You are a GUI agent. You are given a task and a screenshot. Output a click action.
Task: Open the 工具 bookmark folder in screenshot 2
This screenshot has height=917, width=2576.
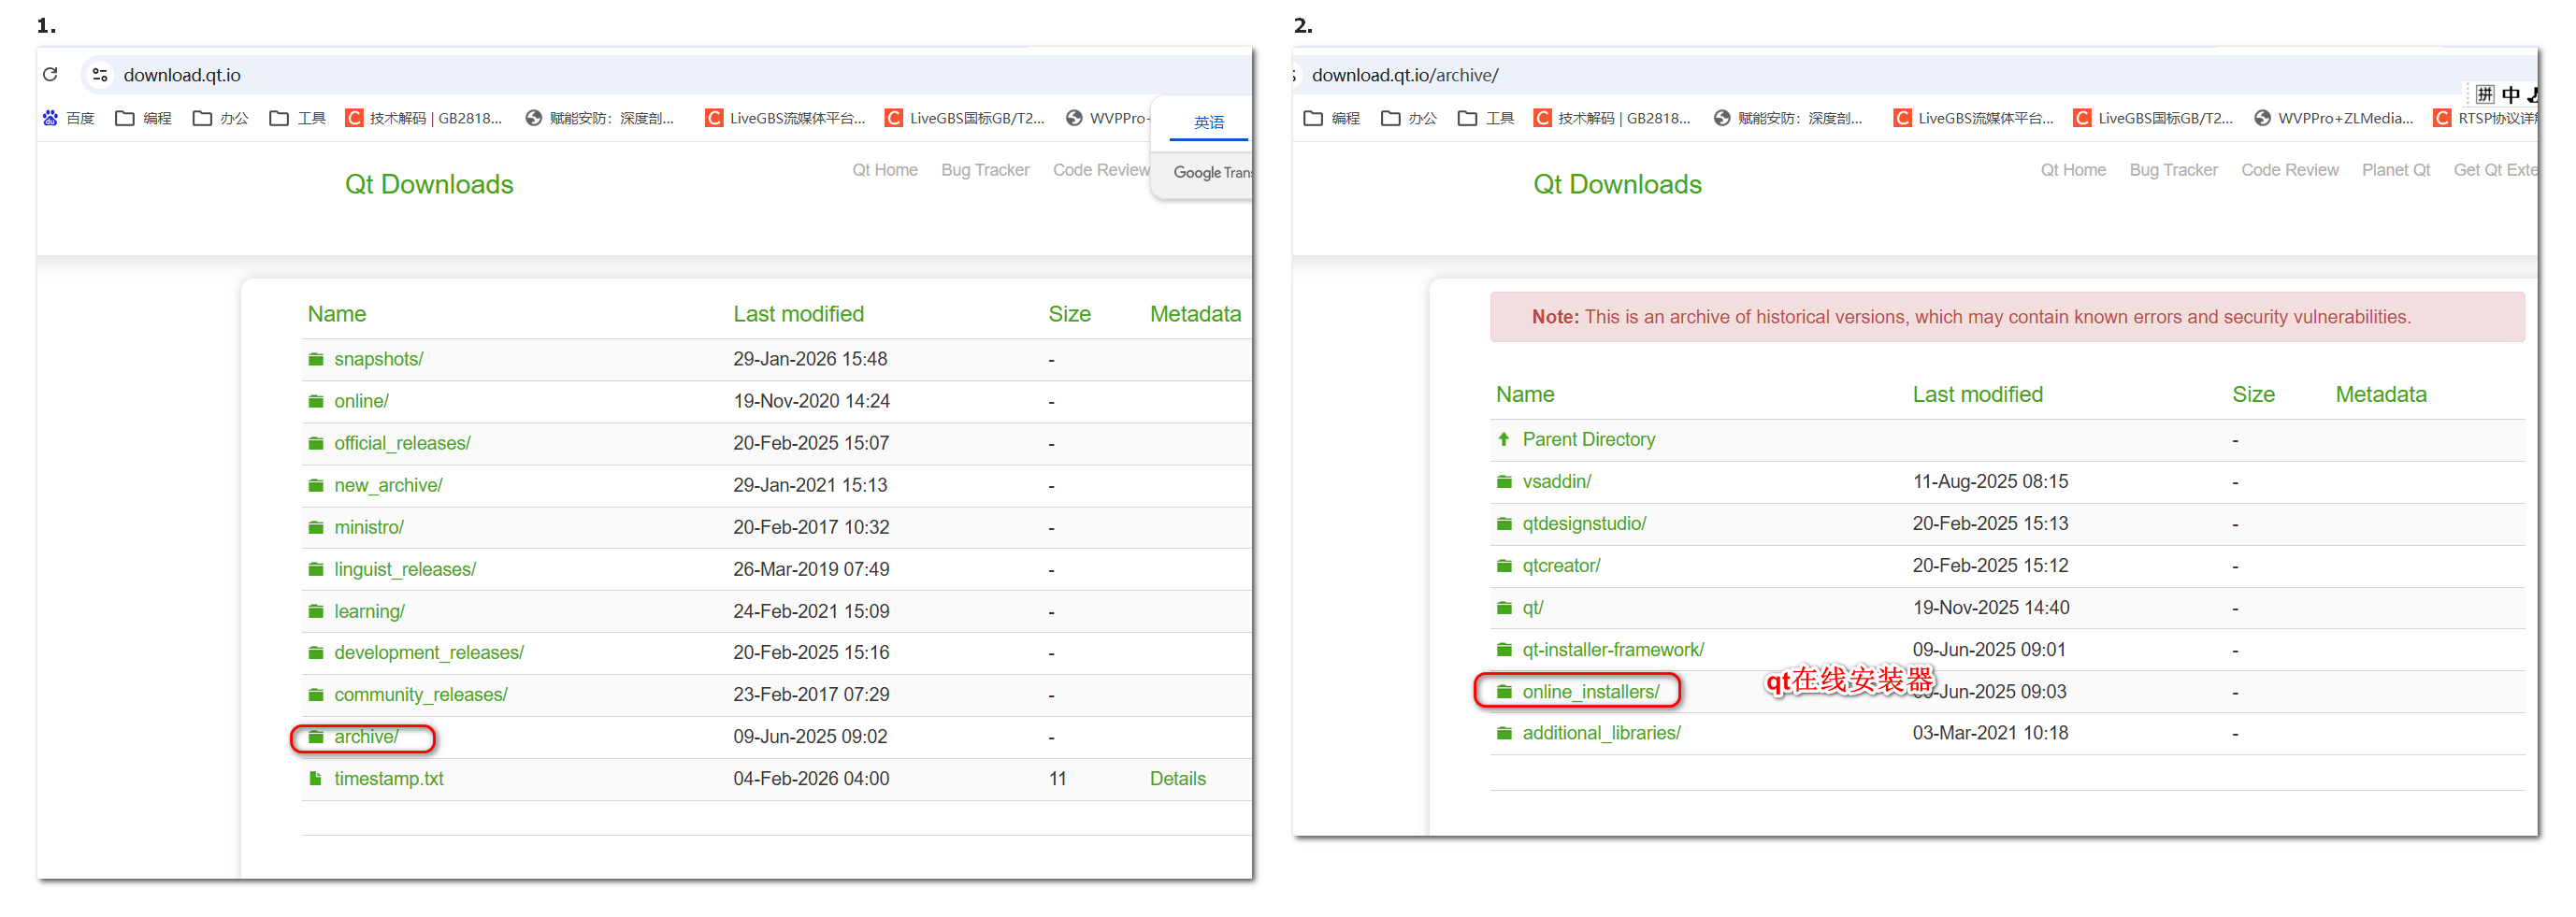(1486, 118)
